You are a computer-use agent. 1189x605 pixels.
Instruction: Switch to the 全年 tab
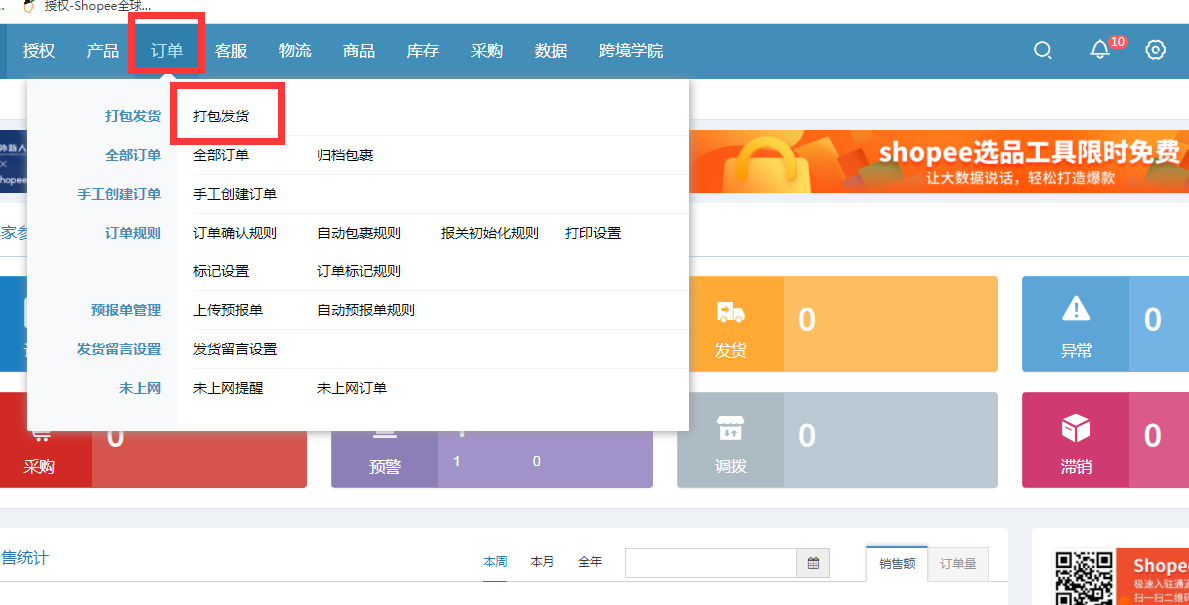pyautogui.click(x=590, y=562)
